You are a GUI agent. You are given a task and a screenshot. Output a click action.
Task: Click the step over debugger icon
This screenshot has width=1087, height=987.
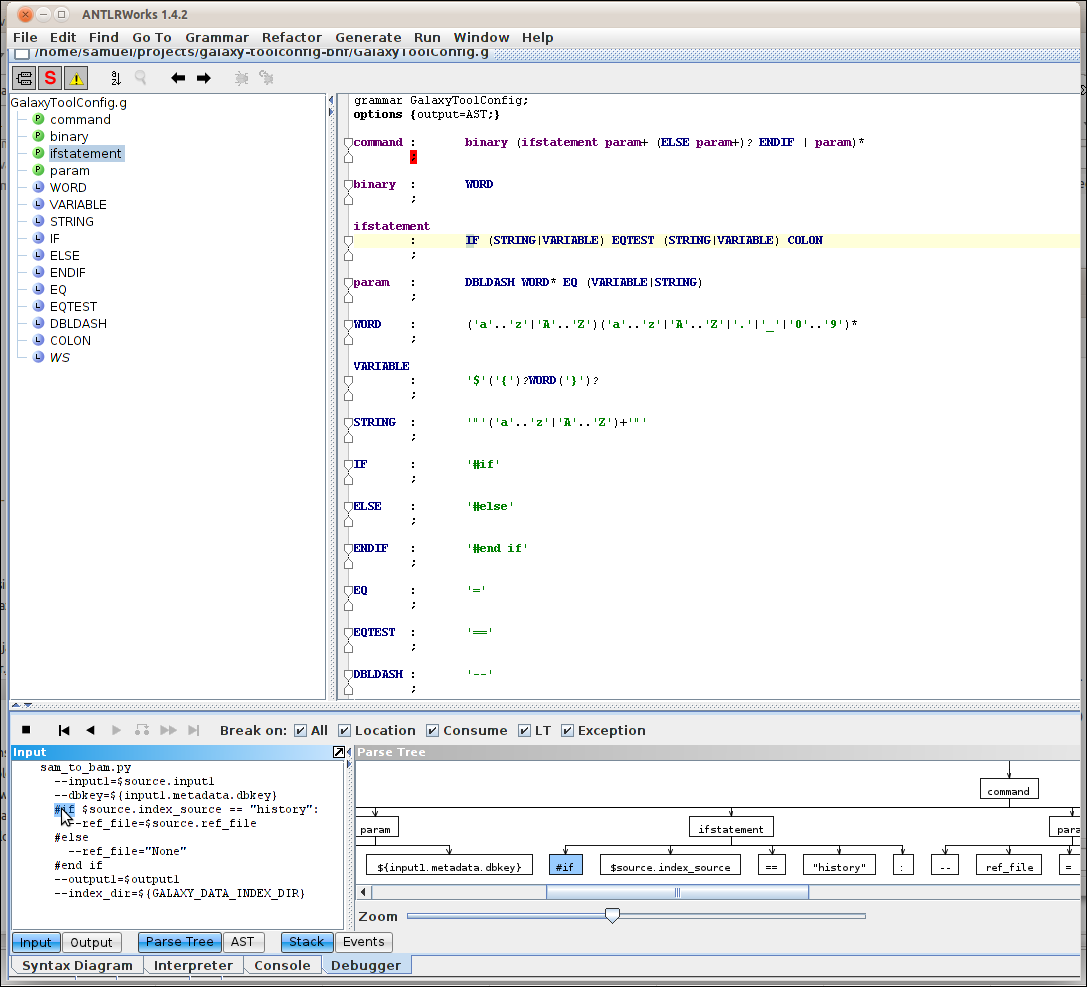click(x=142, y=730)
